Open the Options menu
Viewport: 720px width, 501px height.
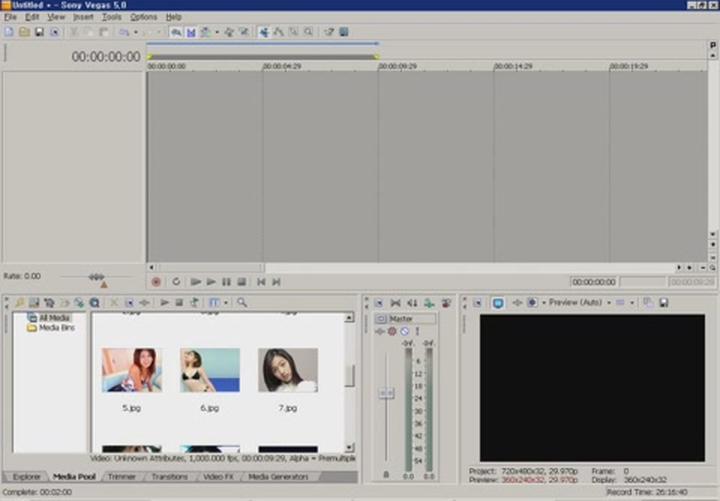tap(143, 17)
